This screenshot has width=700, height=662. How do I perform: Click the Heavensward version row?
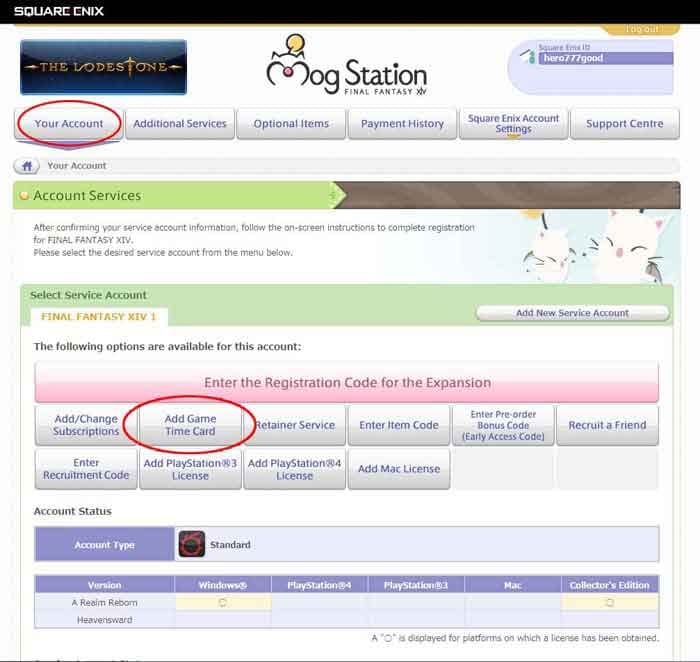[x=346, y=620]
